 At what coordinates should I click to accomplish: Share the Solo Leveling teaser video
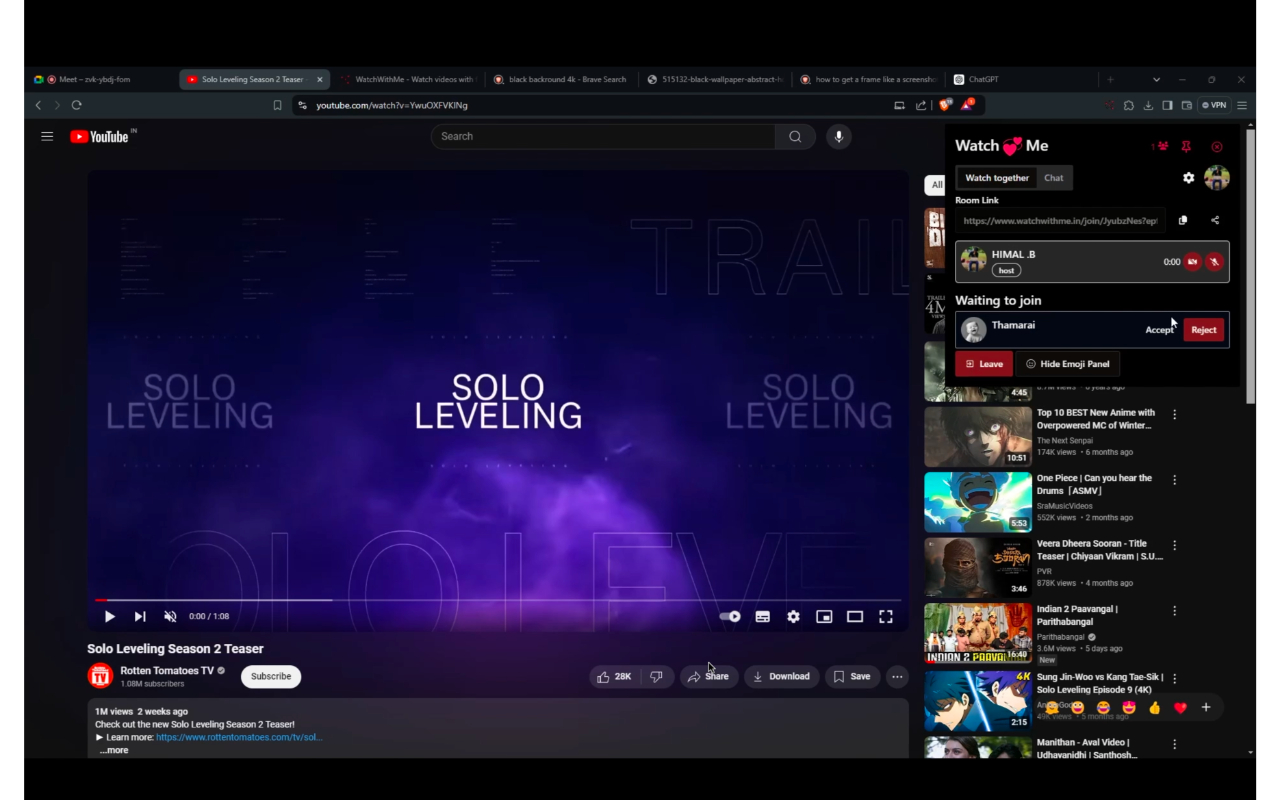pos(709,677)
